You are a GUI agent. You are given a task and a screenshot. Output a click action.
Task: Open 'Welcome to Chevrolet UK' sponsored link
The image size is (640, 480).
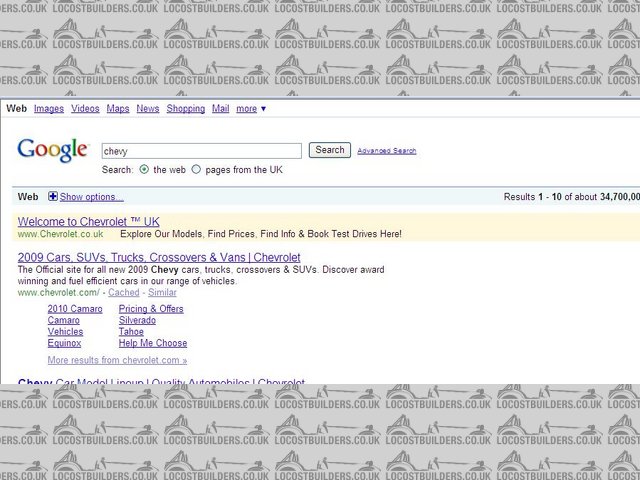pyautogui.click(x=88, y=222)
